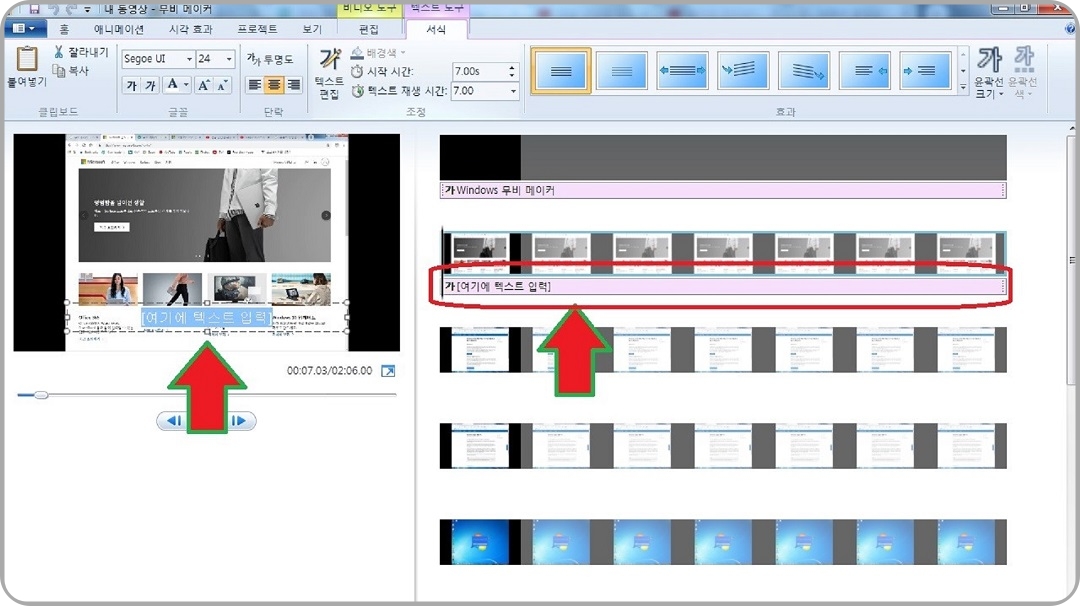Screen dimensions: 1080x606
Task: Click the start time 7.00s spinner arrows
Action: pyautogui.click(x=511, y=72)
